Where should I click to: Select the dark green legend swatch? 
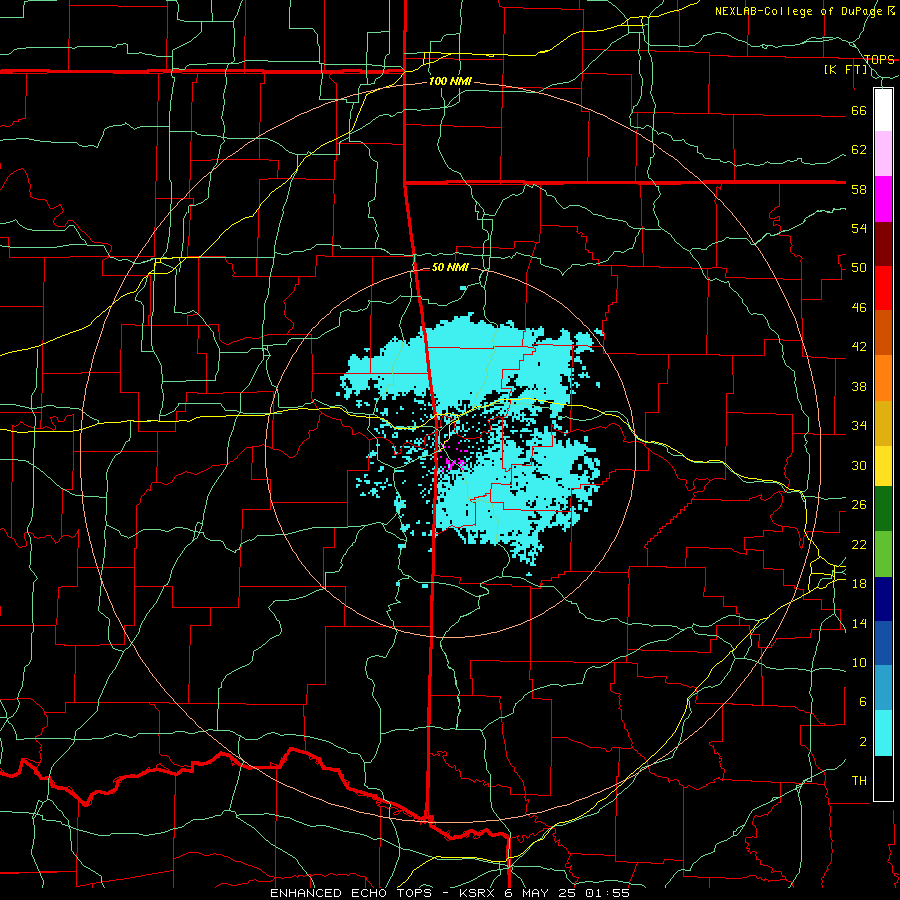coord(883,509)
